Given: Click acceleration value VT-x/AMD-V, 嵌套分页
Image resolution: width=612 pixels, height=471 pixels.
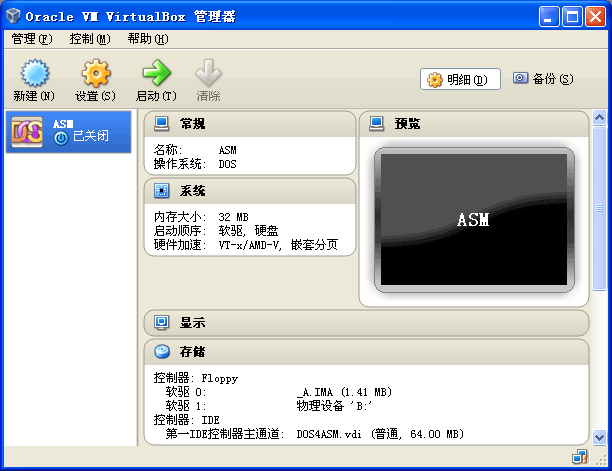Looking at the screenshot, I should (278, 245).
